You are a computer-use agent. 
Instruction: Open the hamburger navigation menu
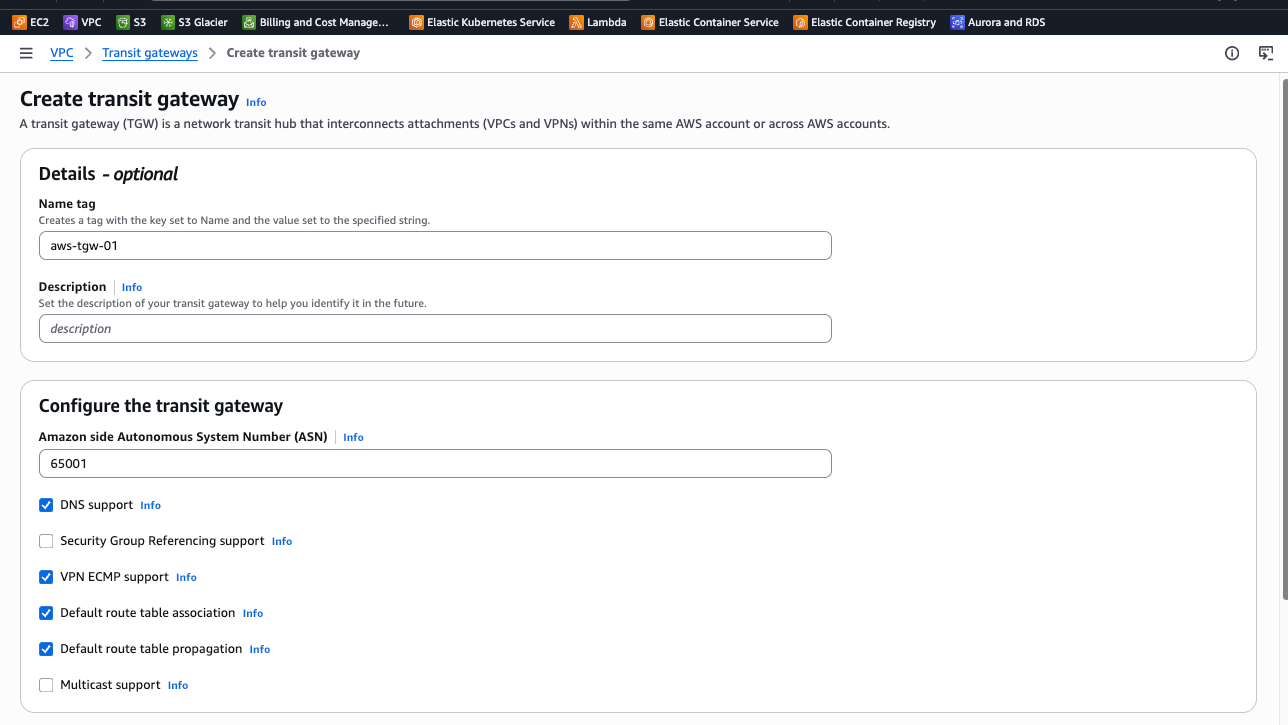(26, 53)
